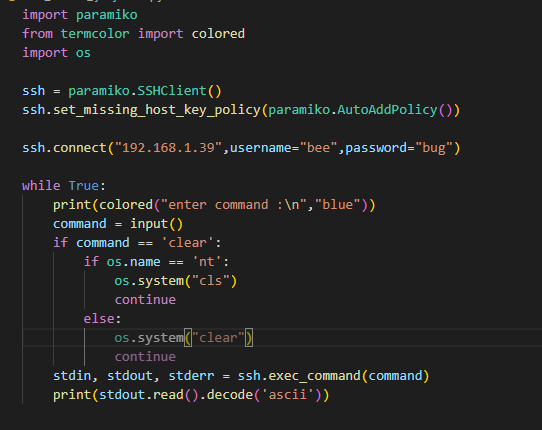The width and height of the screenshot is (542, 430).
Task: Click the password string "bug"
Action: [x=434, y=148]
